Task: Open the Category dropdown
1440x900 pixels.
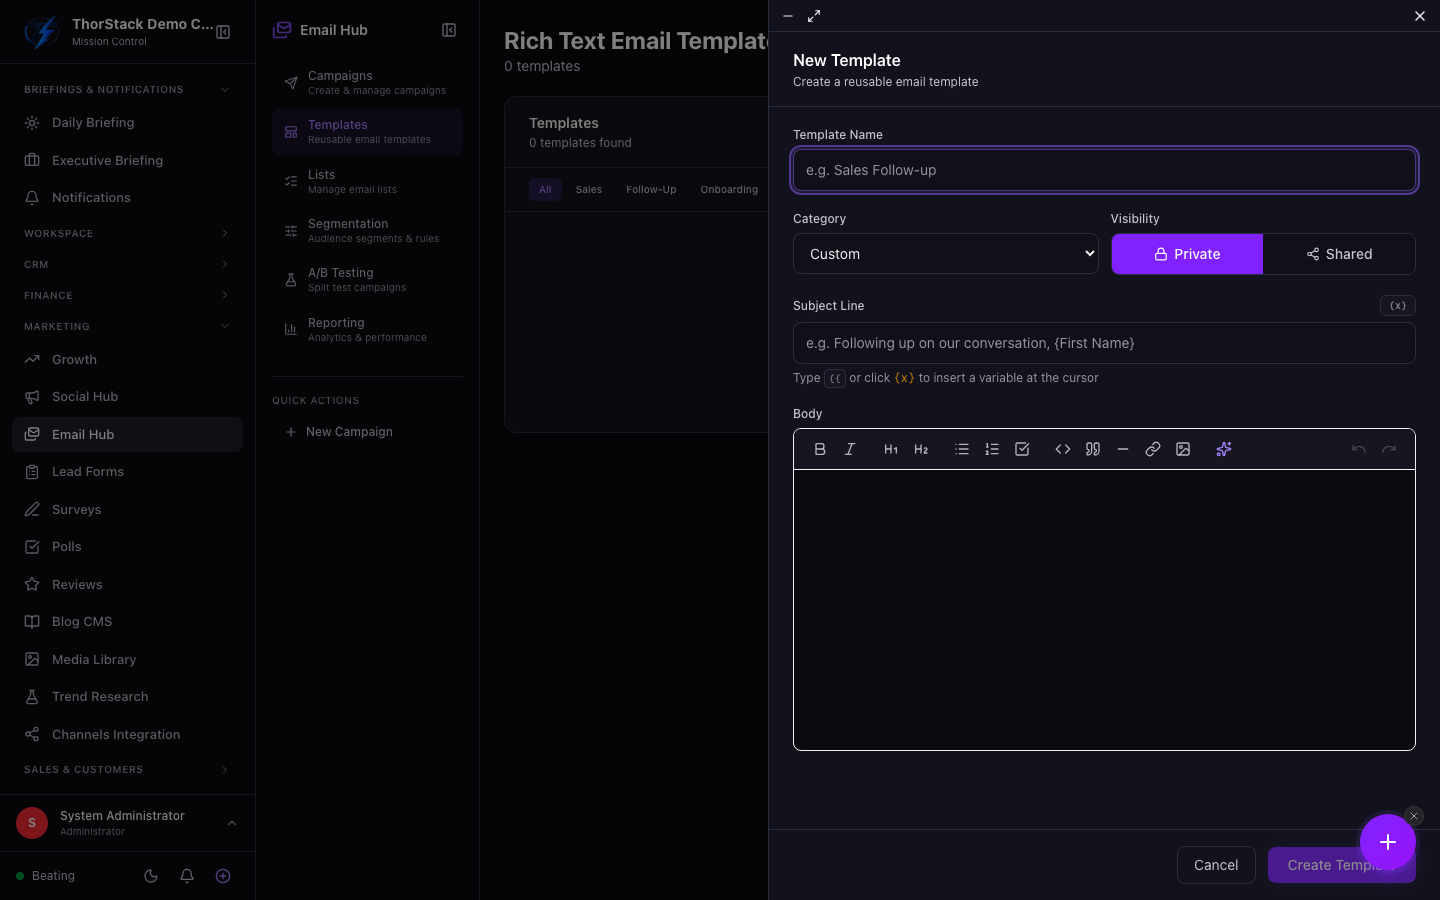Action: click(946, 254)
